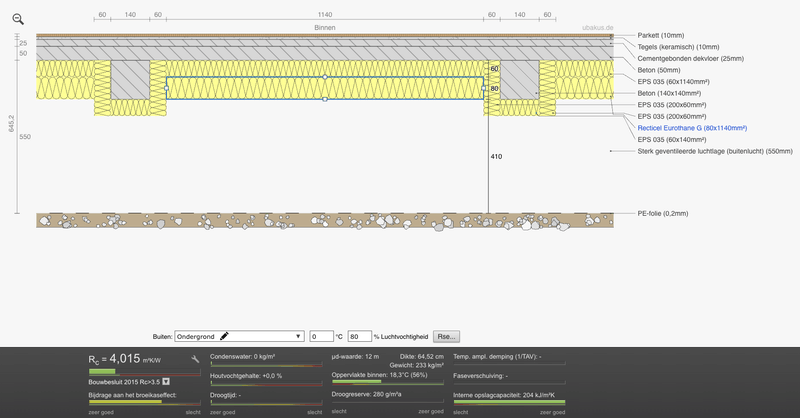Viewport: 800px width, 418px height.
Task: Open settings with the wrench icon
Action: pyautogui.click(x=196, y=358)
